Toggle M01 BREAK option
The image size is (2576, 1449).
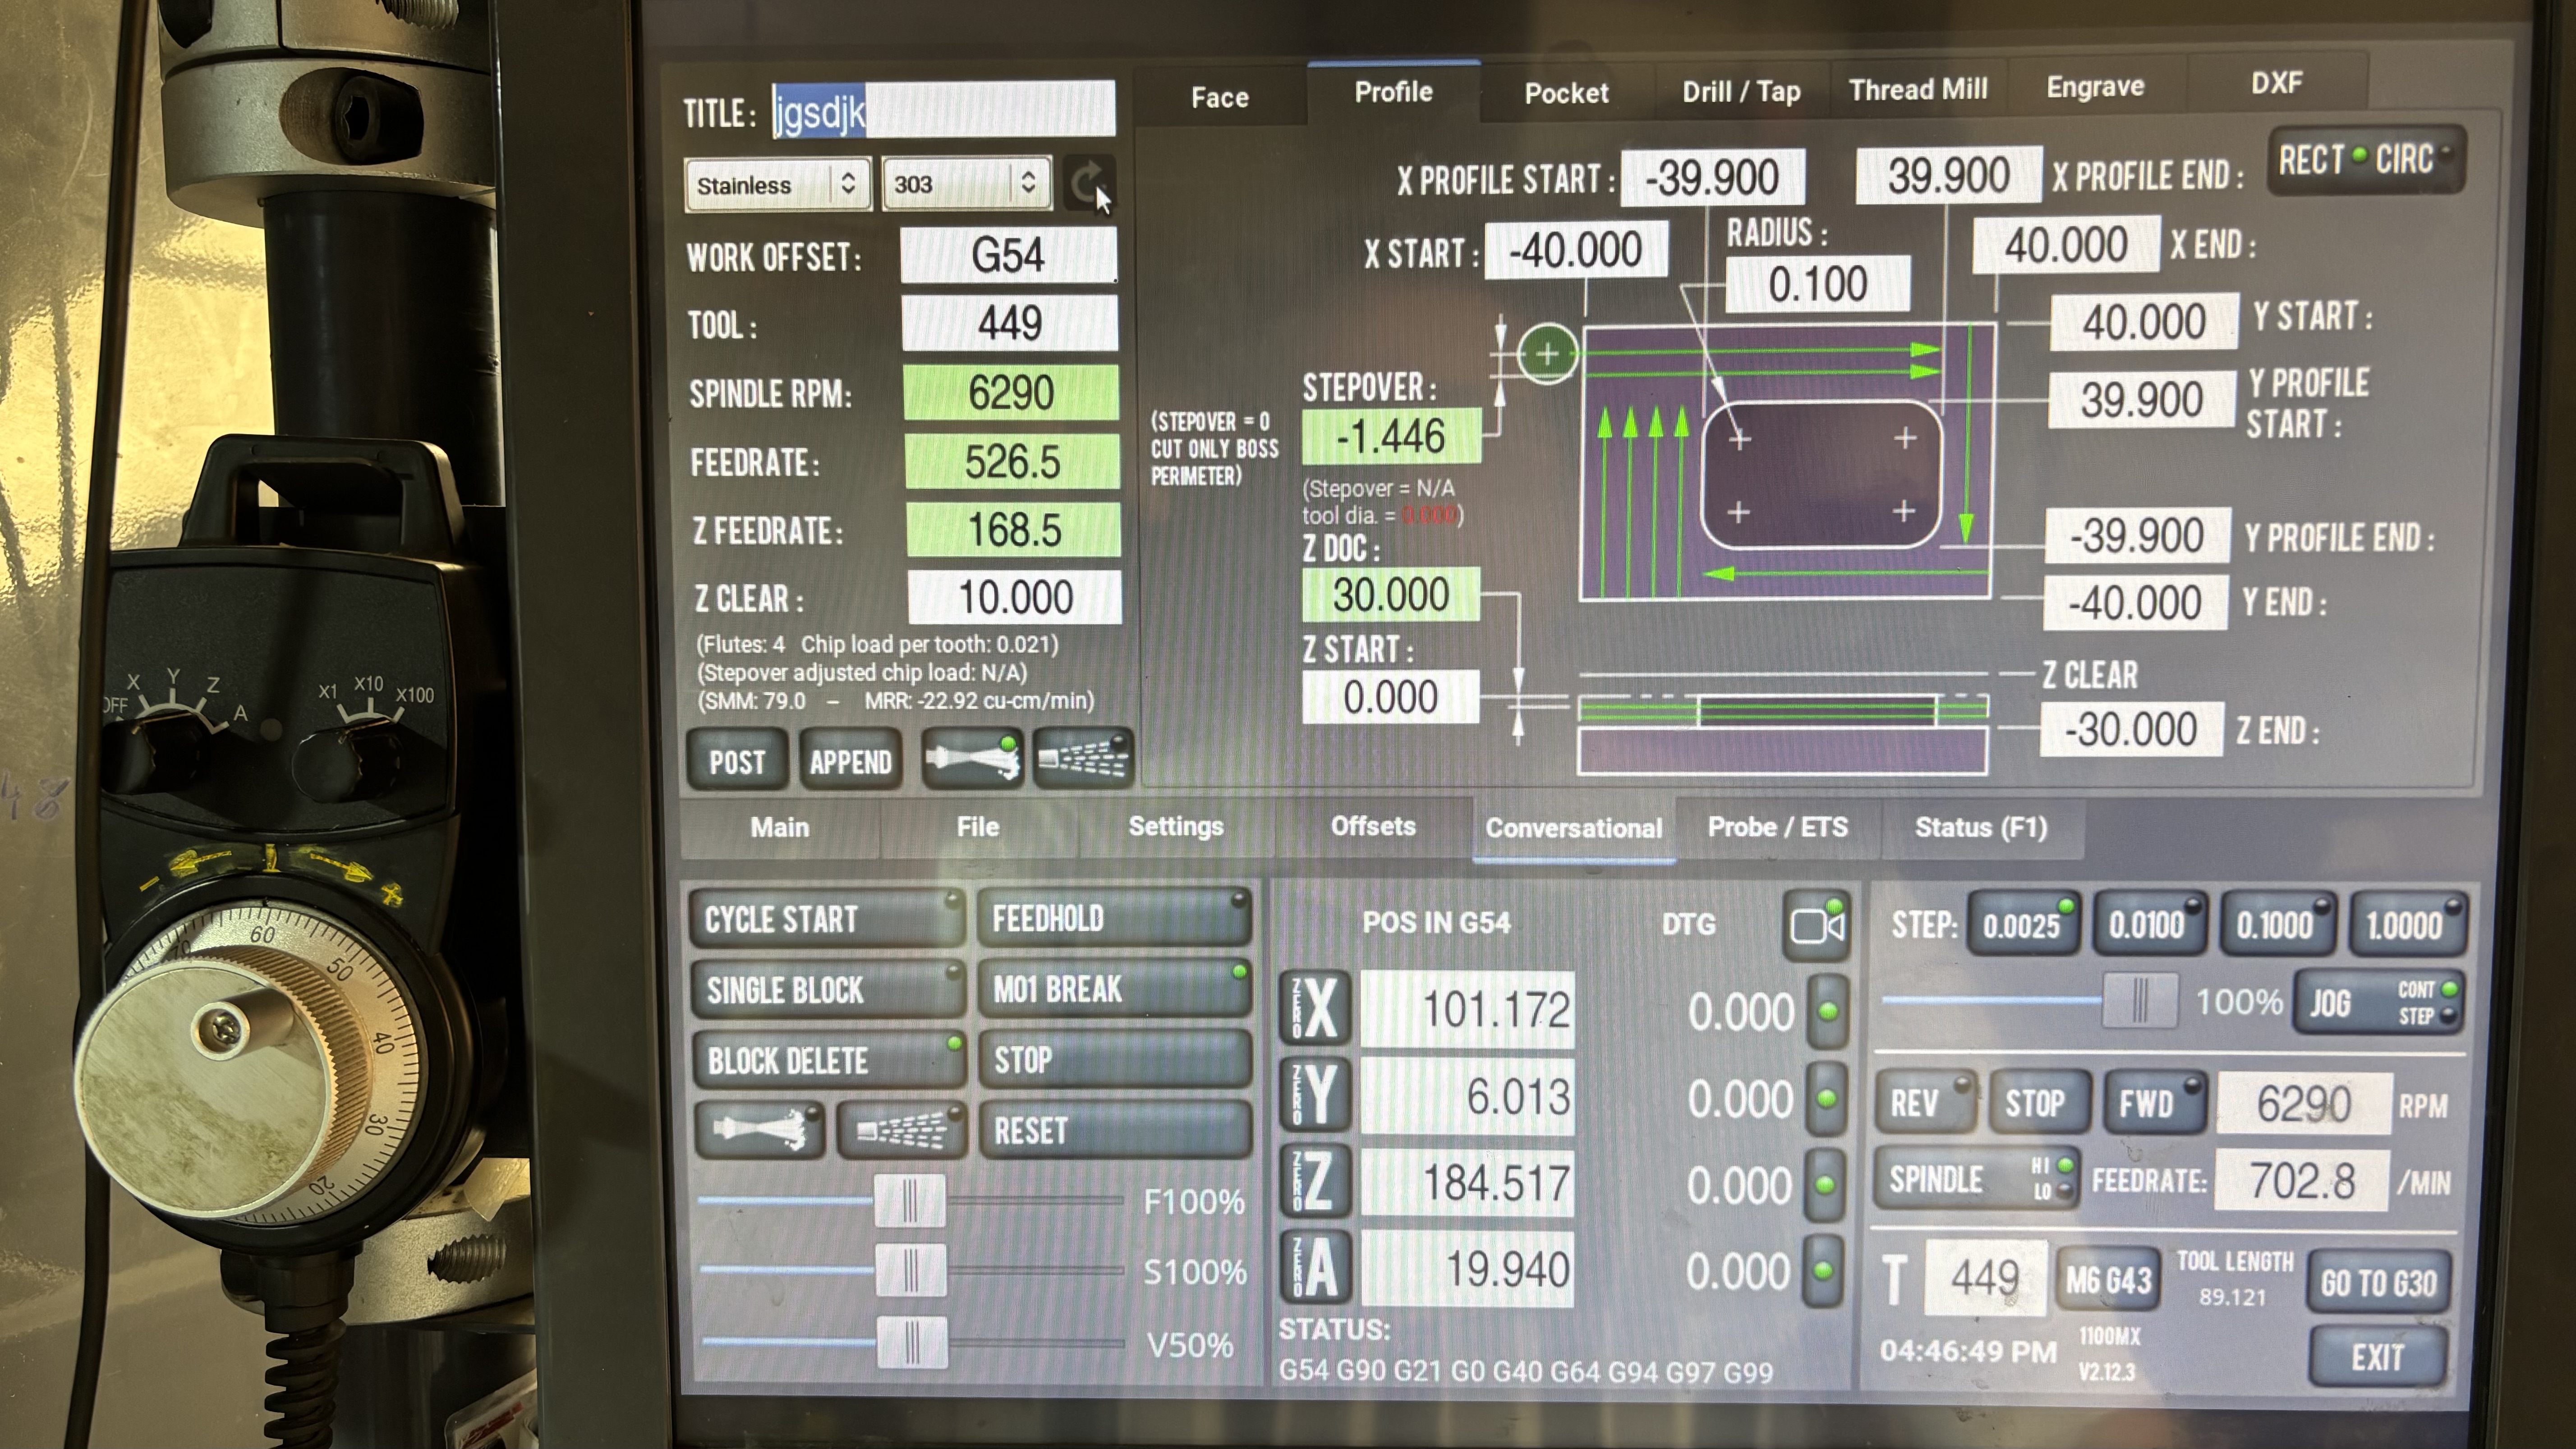click(x=1115, y=988)
